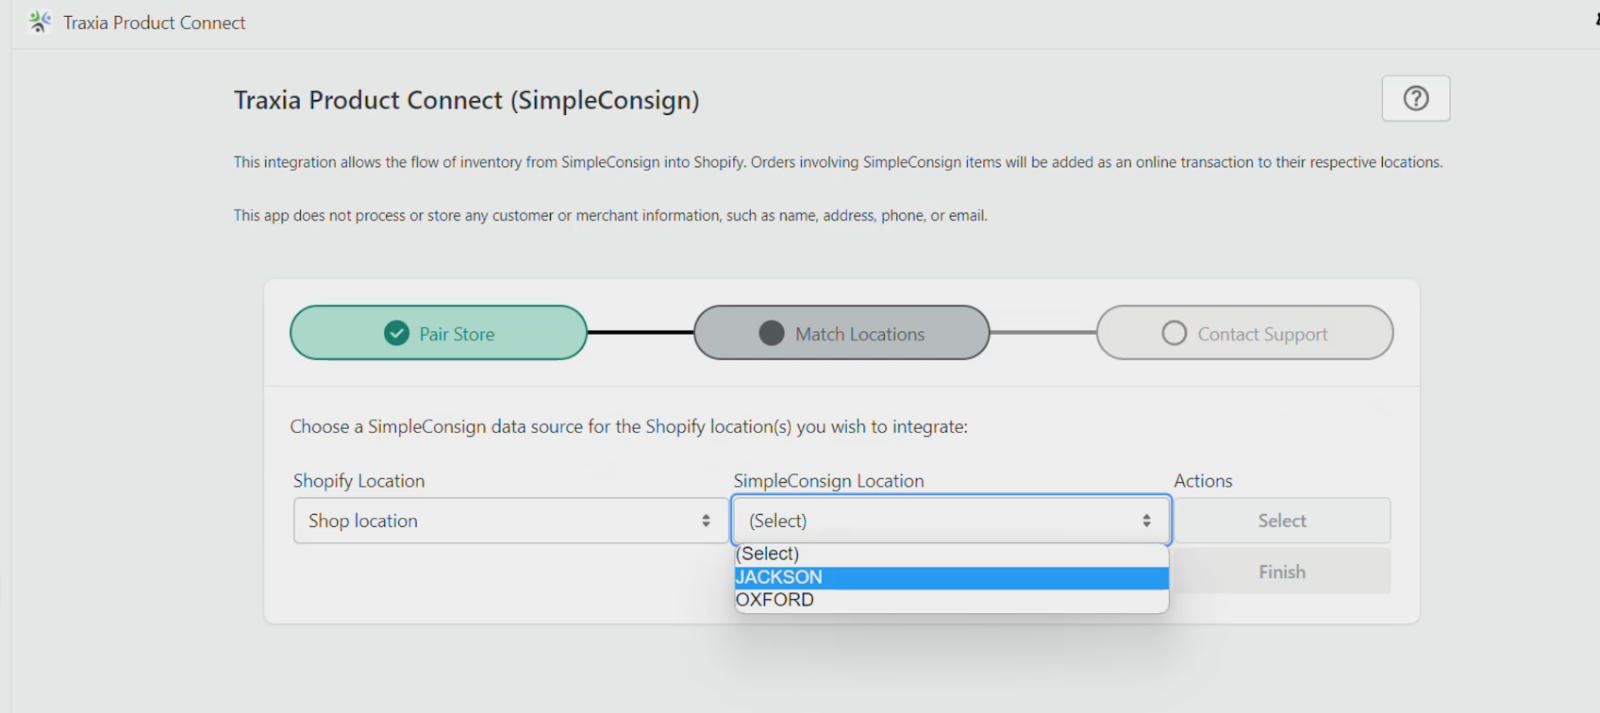Click the 'Choose a SimpleConsign data source' instruction
This screenshot has width=1600, height=713.
point(629,427)
